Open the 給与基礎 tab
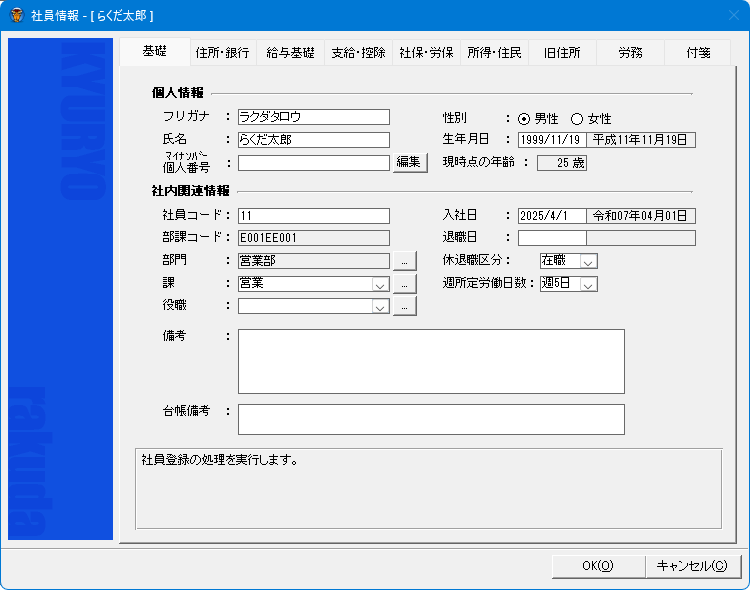This screenshot has width=750, height=590. tap(290, 53)
